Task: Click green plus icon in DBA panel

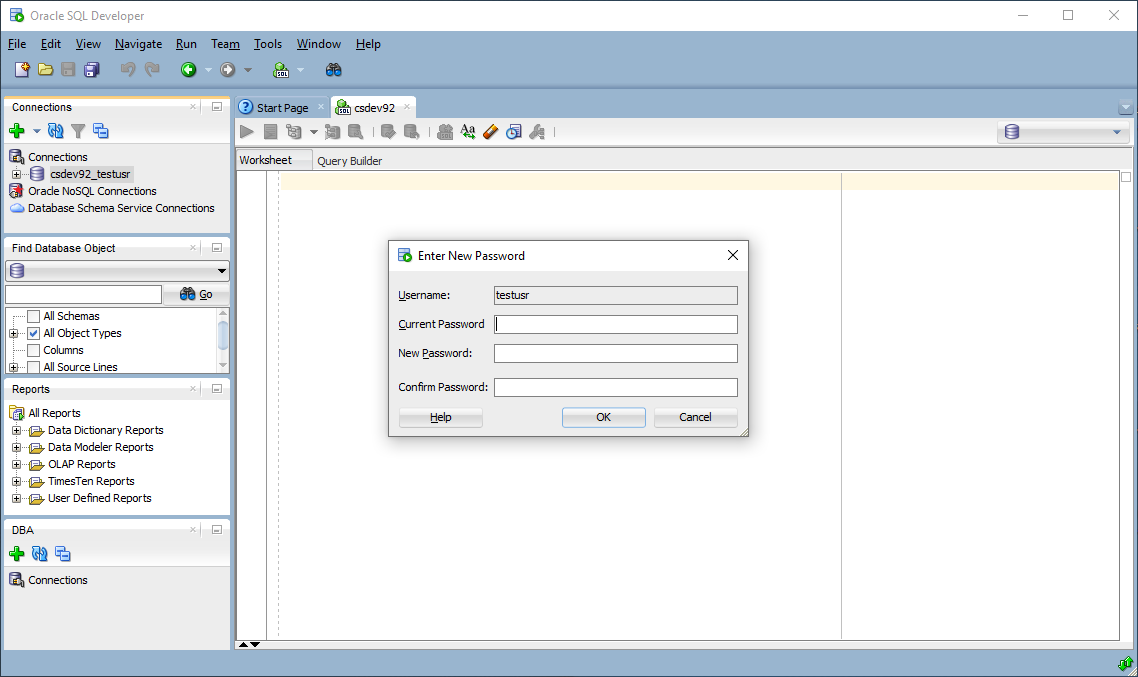Action: pyautogui.click(x=17, y=554)
